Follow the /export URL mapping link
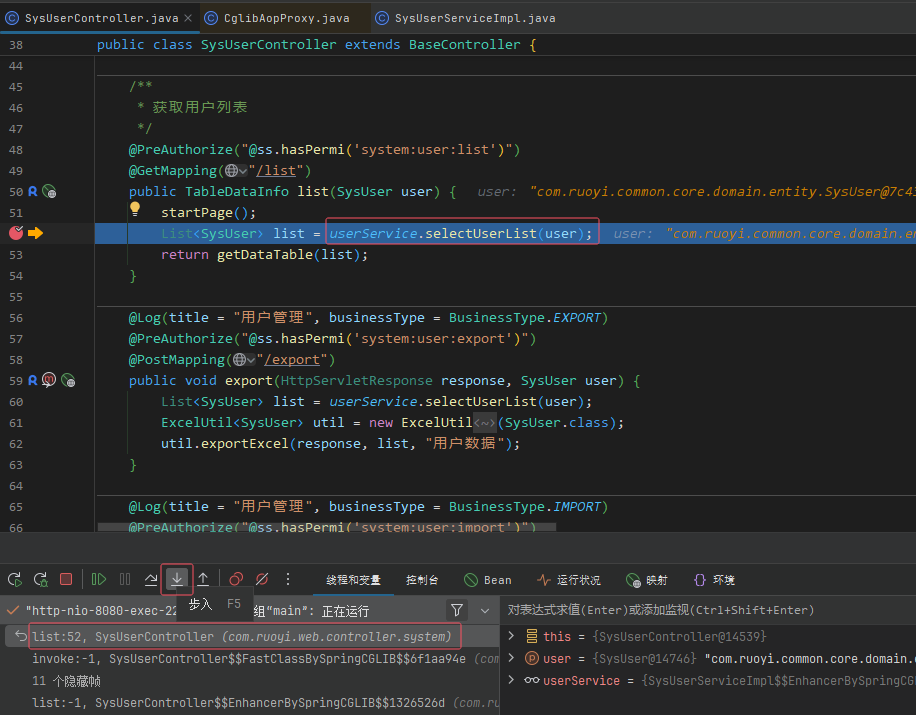Image resolution: width=916 pixels, height=715 pixels. [x=292, y=360]
